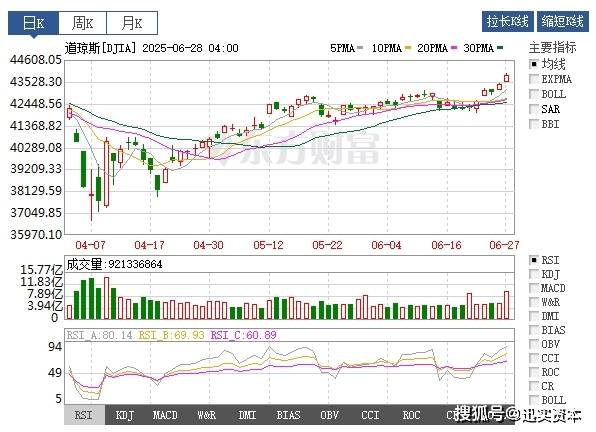Viewport: 596px width, 432px height.
Task: Click the 40289.08 price axis label
Action: [36, 147]
